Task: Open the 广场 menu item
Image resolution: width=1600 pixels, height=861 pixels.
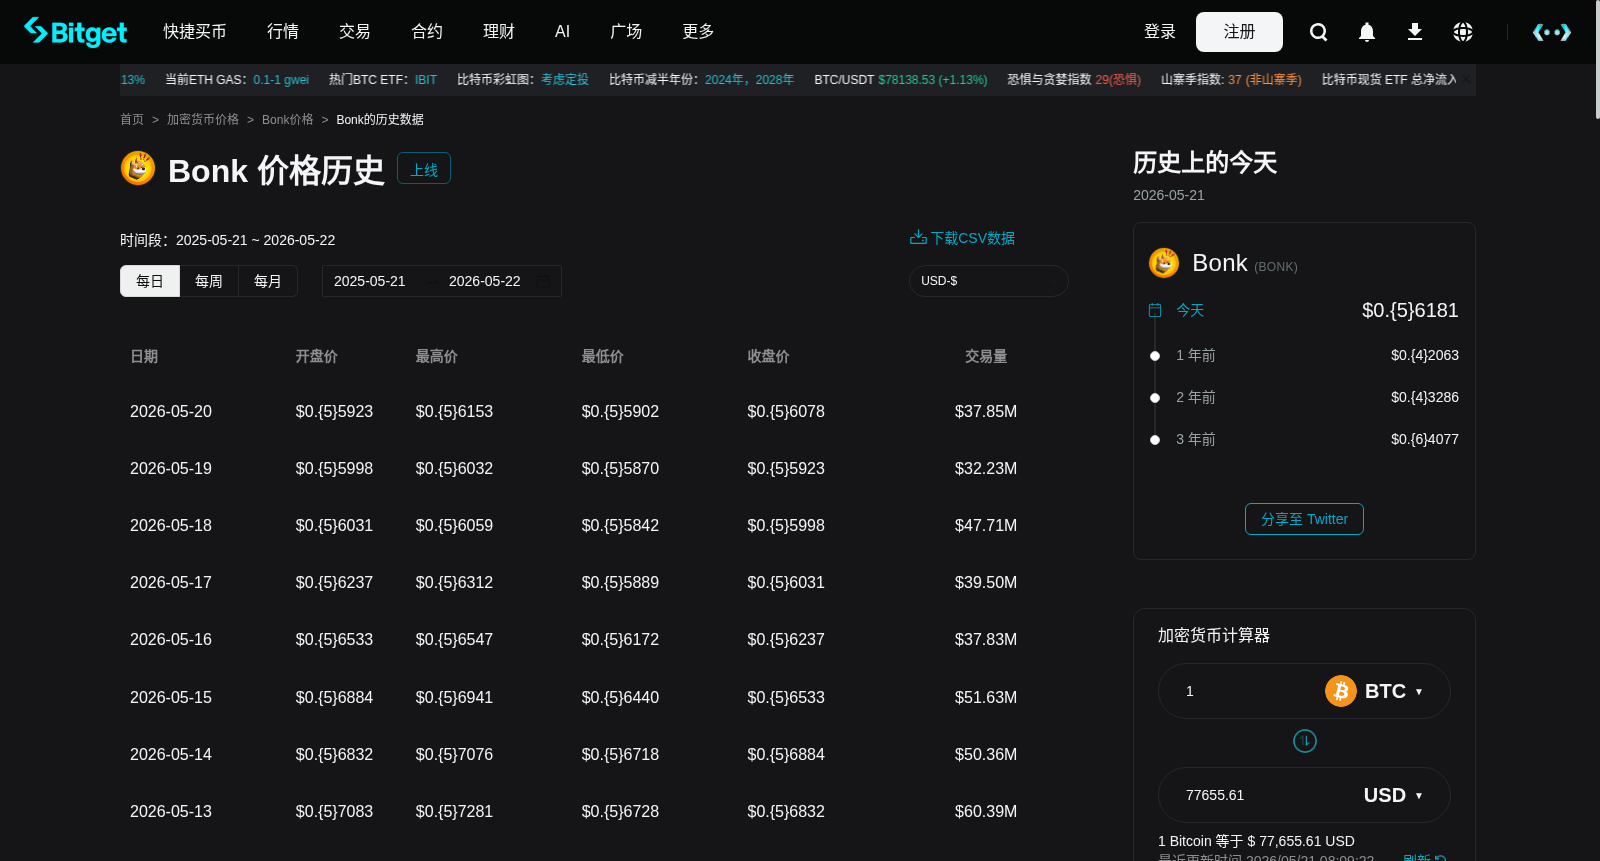Action: click(626, 32)
